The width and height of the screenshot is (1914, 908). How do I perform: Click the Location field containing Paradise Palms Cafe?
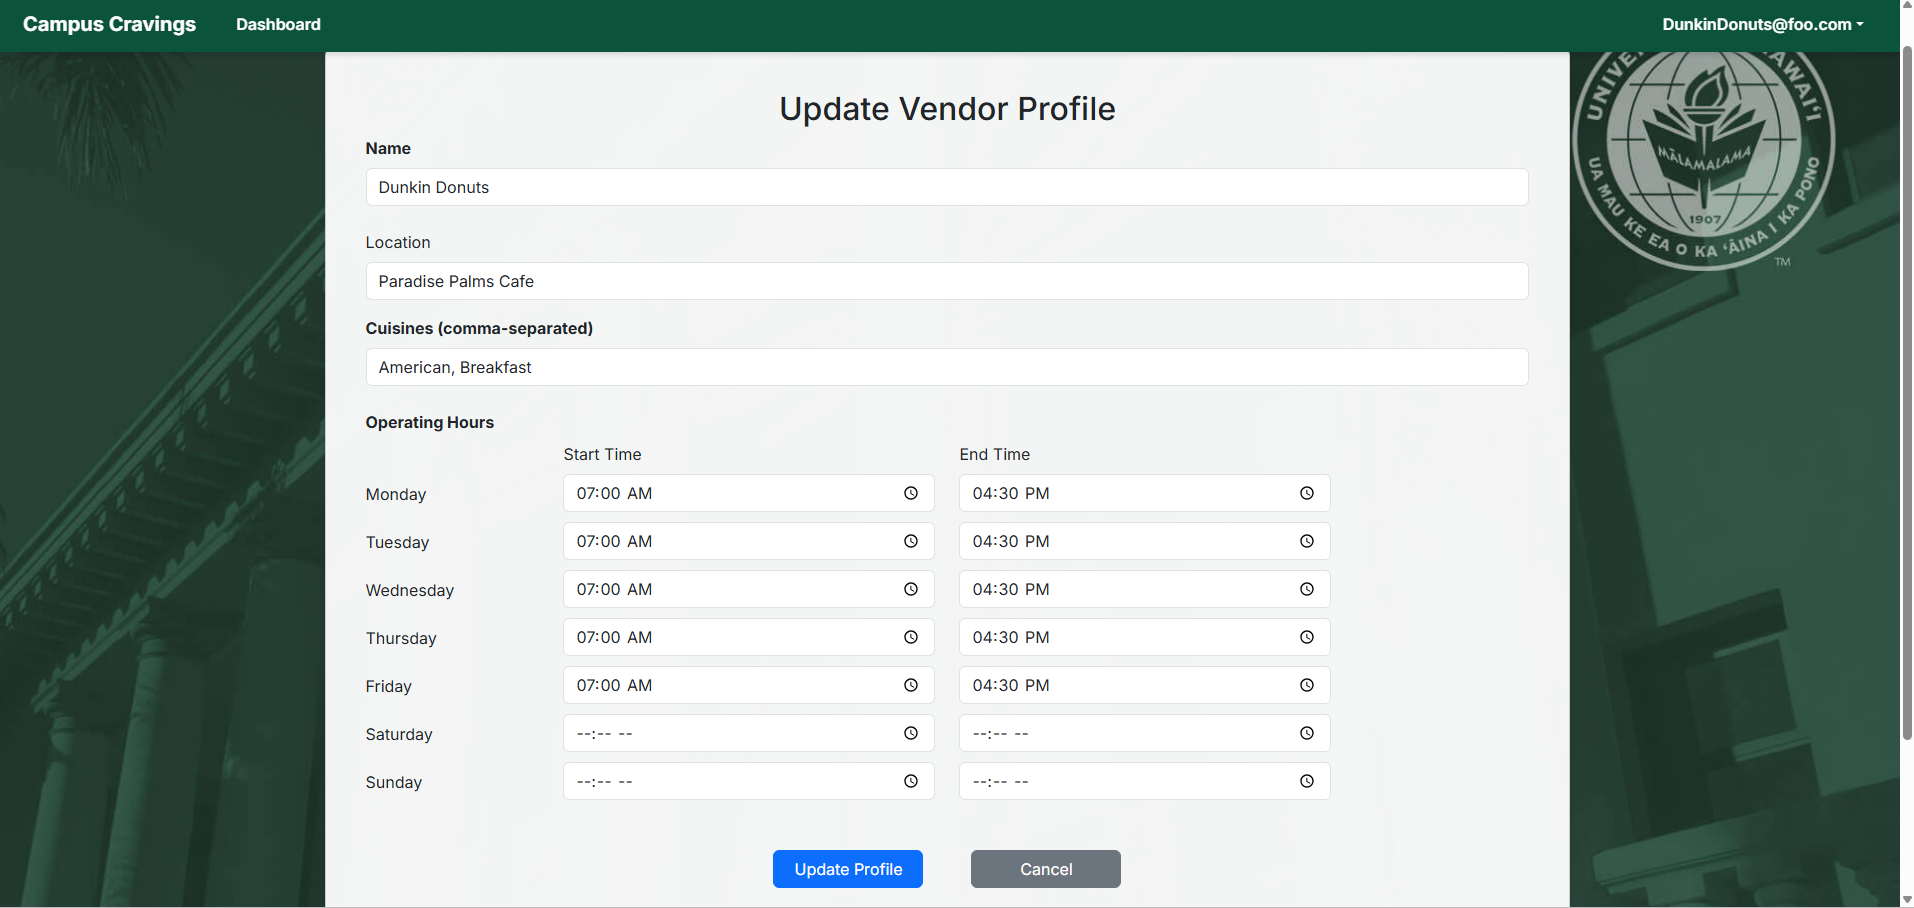(x=946, y=281)
